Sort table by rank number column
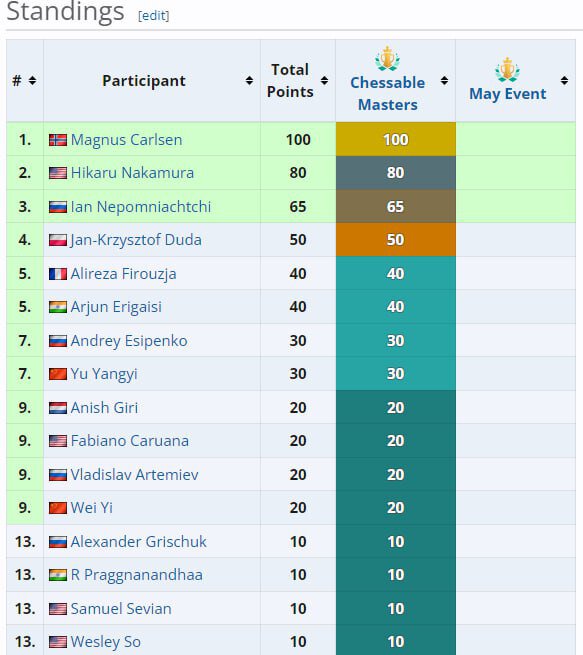583x655 pixels. click(x=32, y=80)
